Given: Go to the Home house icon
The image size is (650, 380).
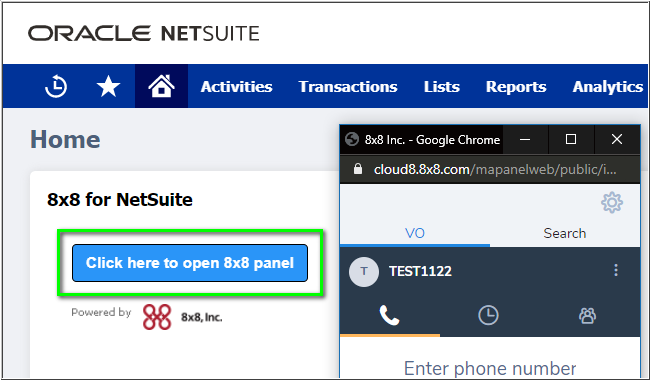Looking at the screenshot, I should tap(161, 86).
